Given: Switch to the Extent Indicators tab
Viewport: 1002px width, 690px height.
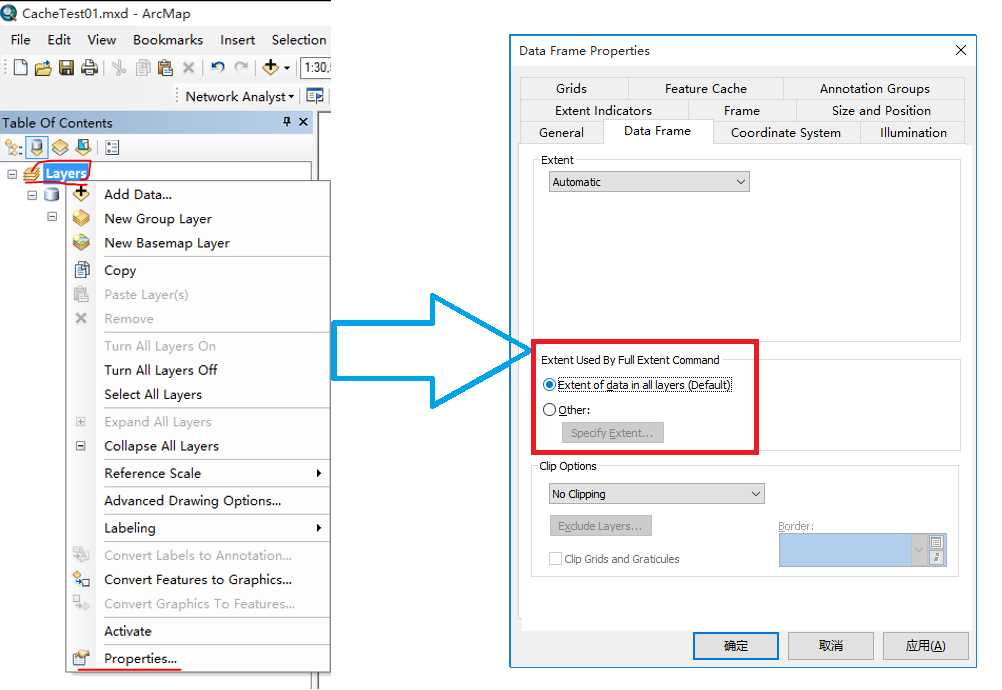Looking at the screenshot, I should click(603, 111).
